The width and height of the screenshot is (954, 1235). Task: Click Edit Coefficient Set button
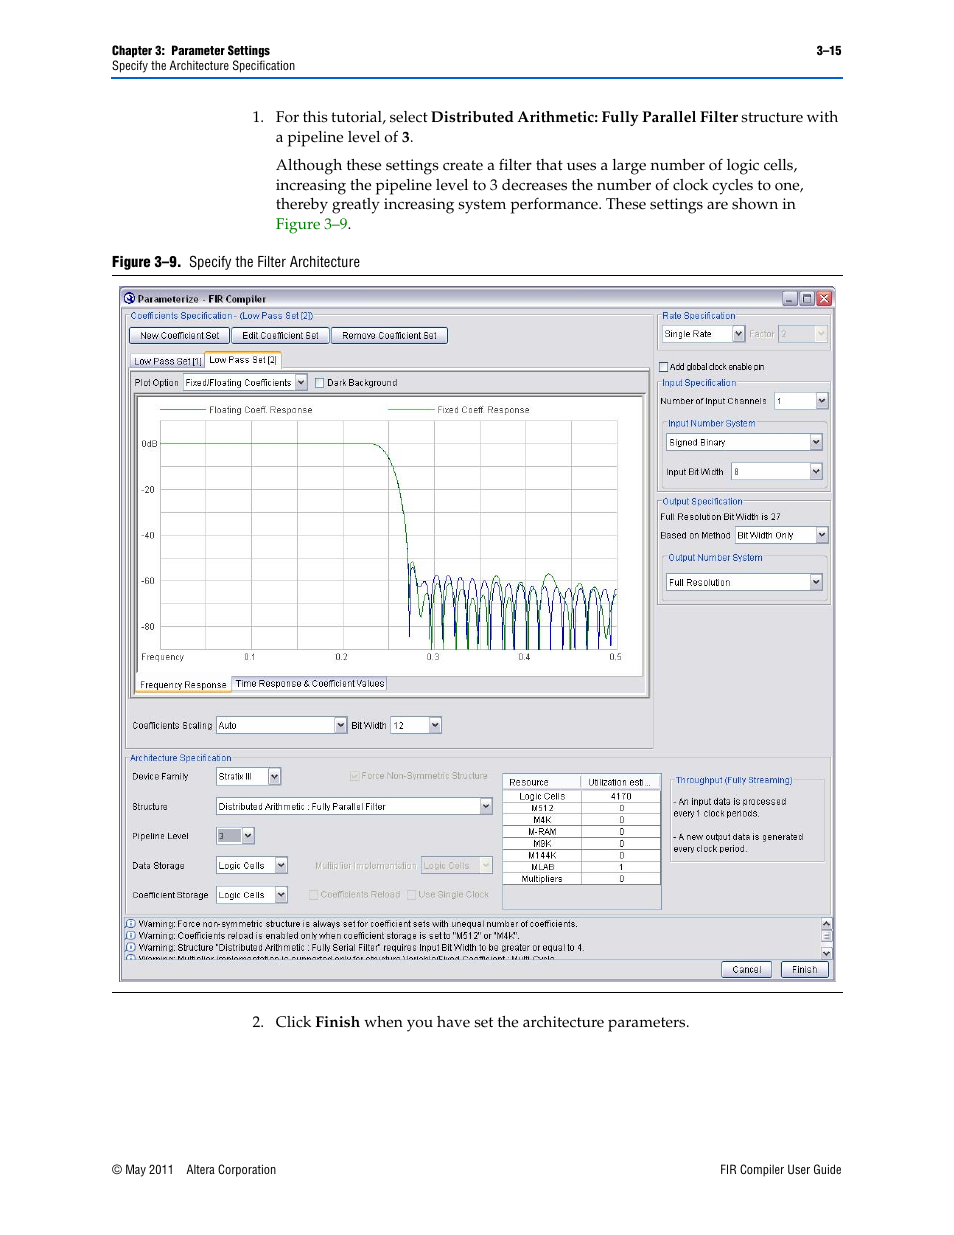280,336
